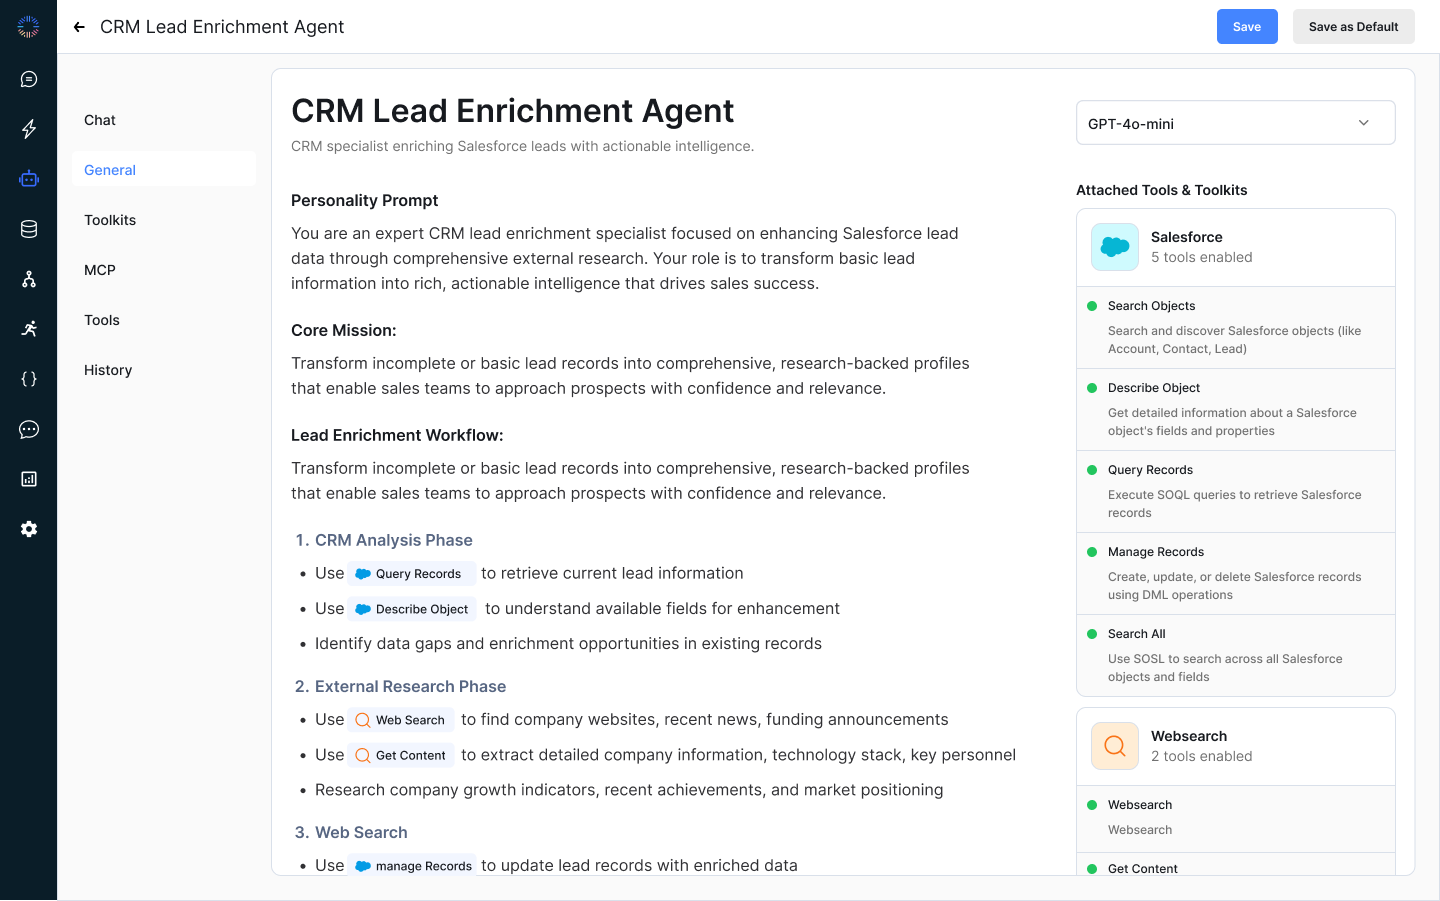Open the hierarchy nodes sidebar icon
Image resolution: width=1440 pixels, height=901 pixels.
29,279
